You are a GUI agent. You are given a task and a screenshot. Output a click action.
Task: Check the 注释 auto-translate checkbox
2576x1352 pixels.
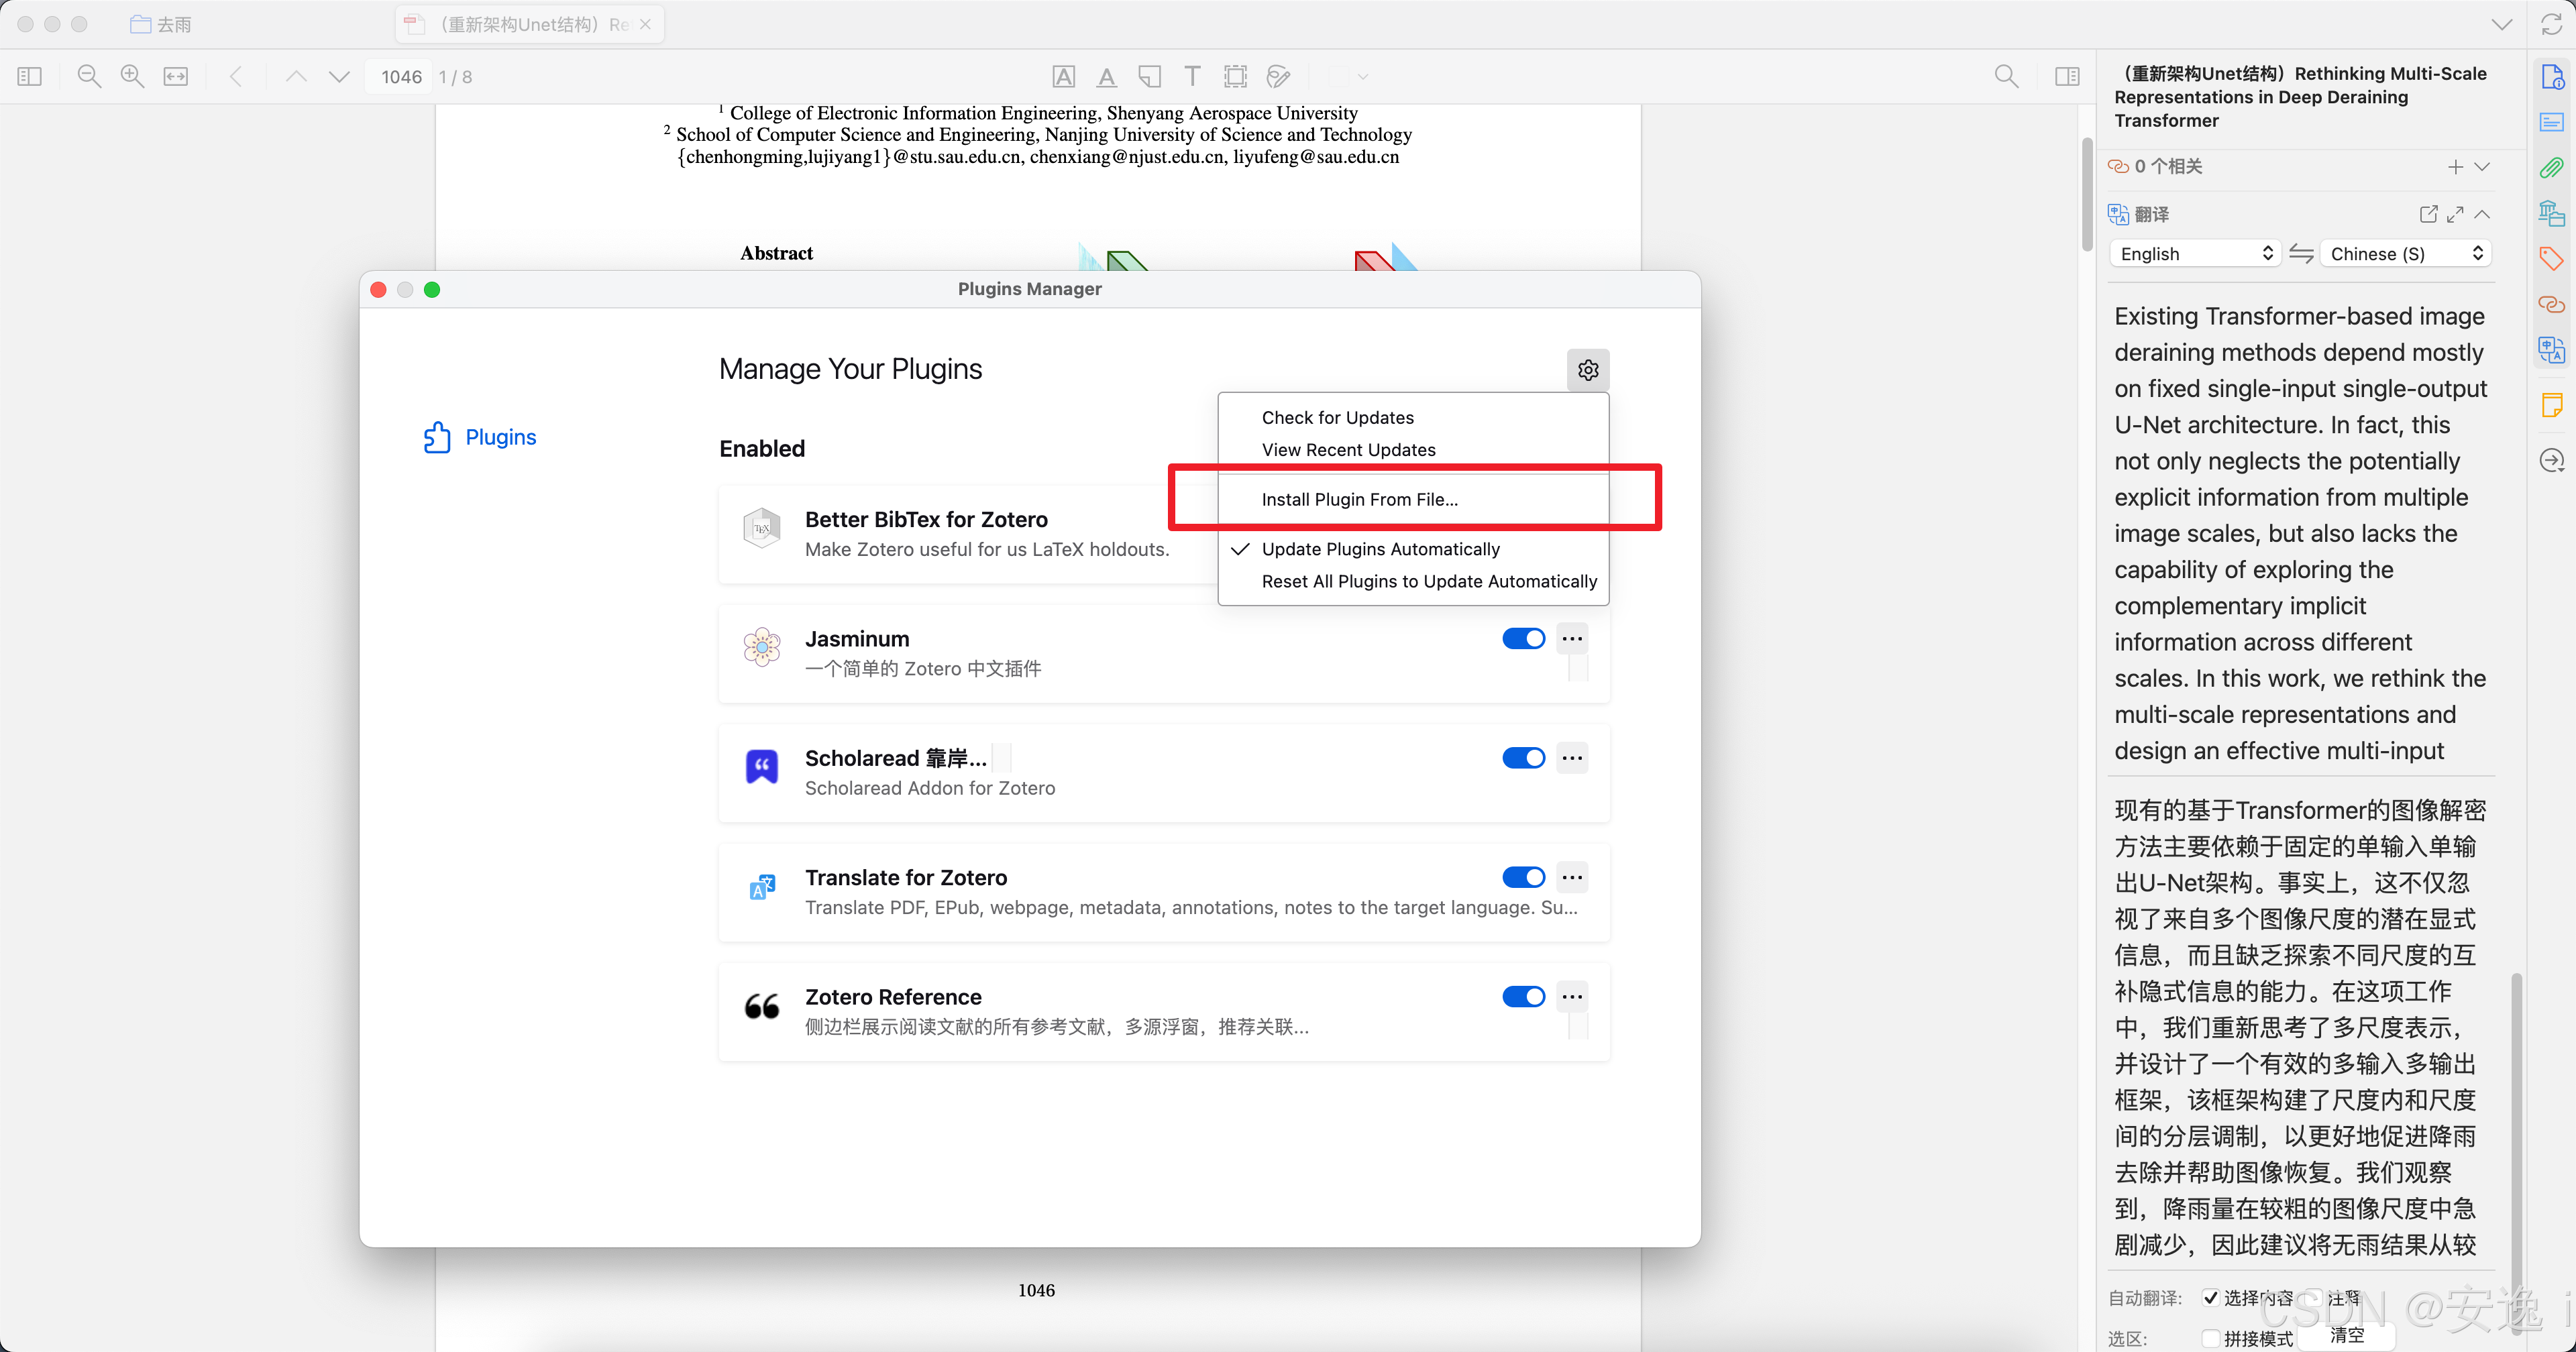pyautogui.click(x=2313, y=1298)
